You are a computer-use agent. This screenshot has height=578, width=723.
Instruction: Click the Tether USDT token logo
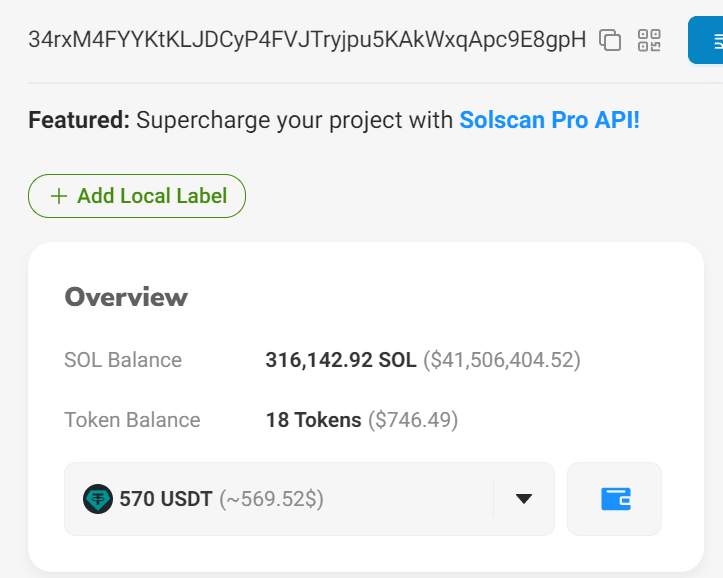pyautogui.click(x=98, y=498)
